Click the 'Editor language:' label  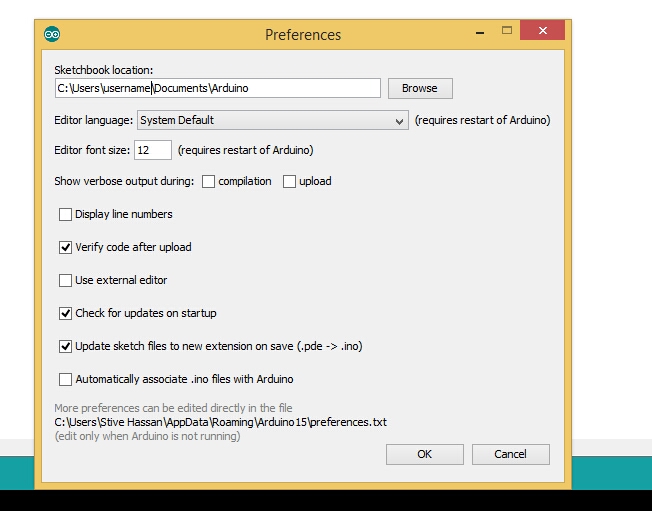coord(94,120)
